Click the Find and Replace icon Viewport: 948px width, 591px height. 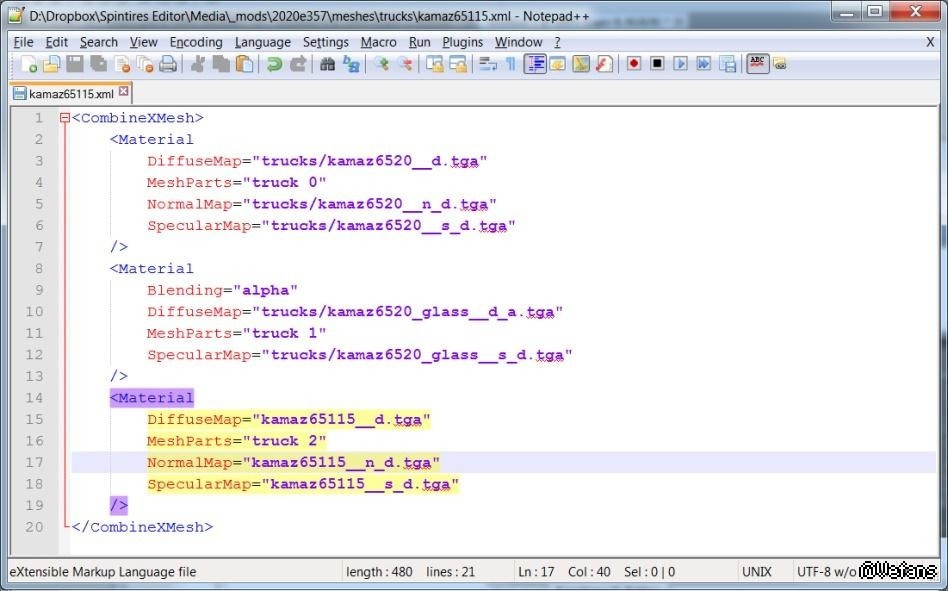coord(351,64)
